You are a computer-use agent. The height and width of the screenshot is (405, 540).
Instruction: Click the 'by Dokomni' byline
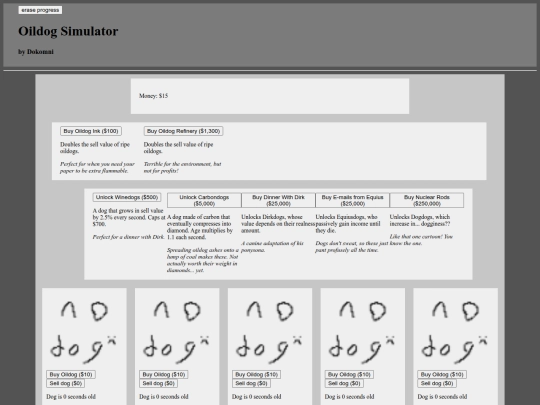click(x=36, y=52)
